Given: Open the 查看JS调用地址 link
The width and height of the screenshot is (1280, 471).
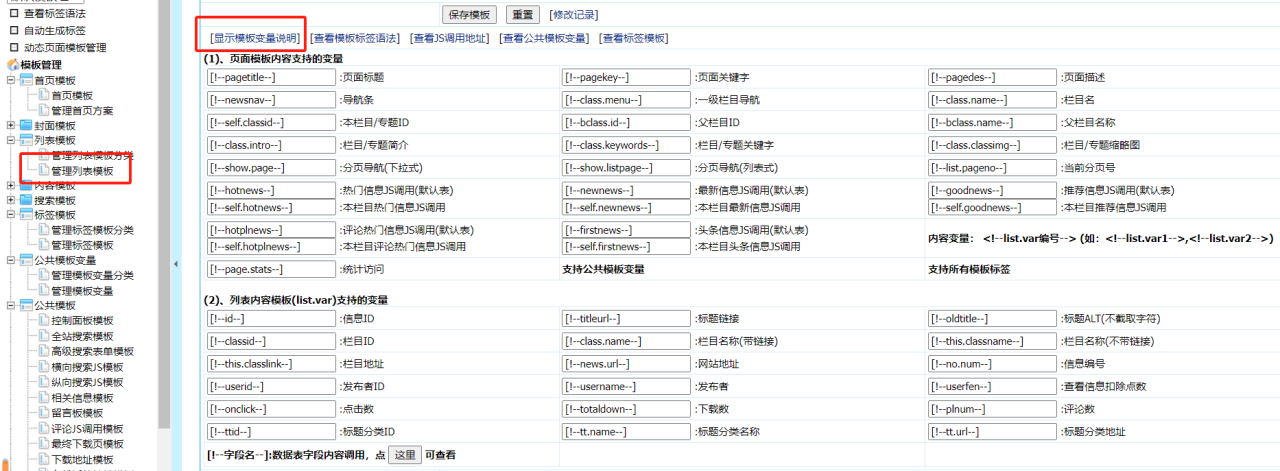Looking at the screenshot, I should pos(449,38).
